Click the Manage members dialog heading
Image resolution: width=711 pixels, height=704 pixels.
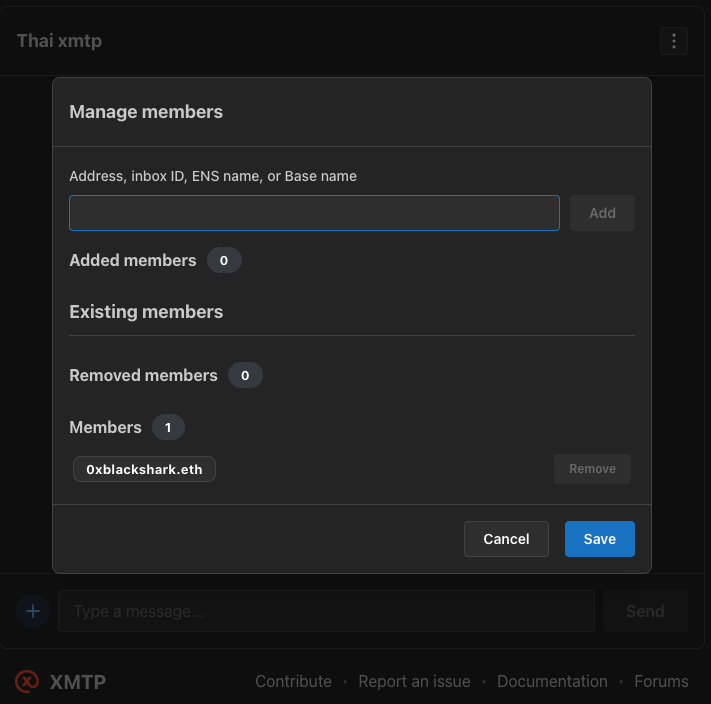pos(146,112)
